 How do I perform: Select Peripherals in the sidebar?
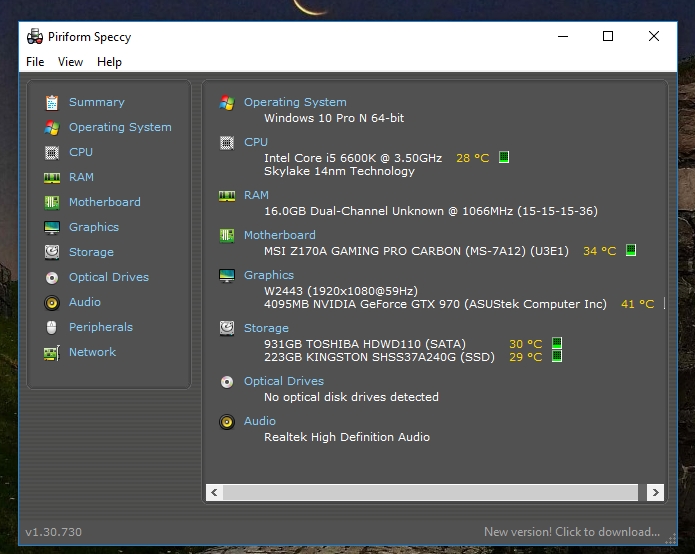click(x=101, y=328)
